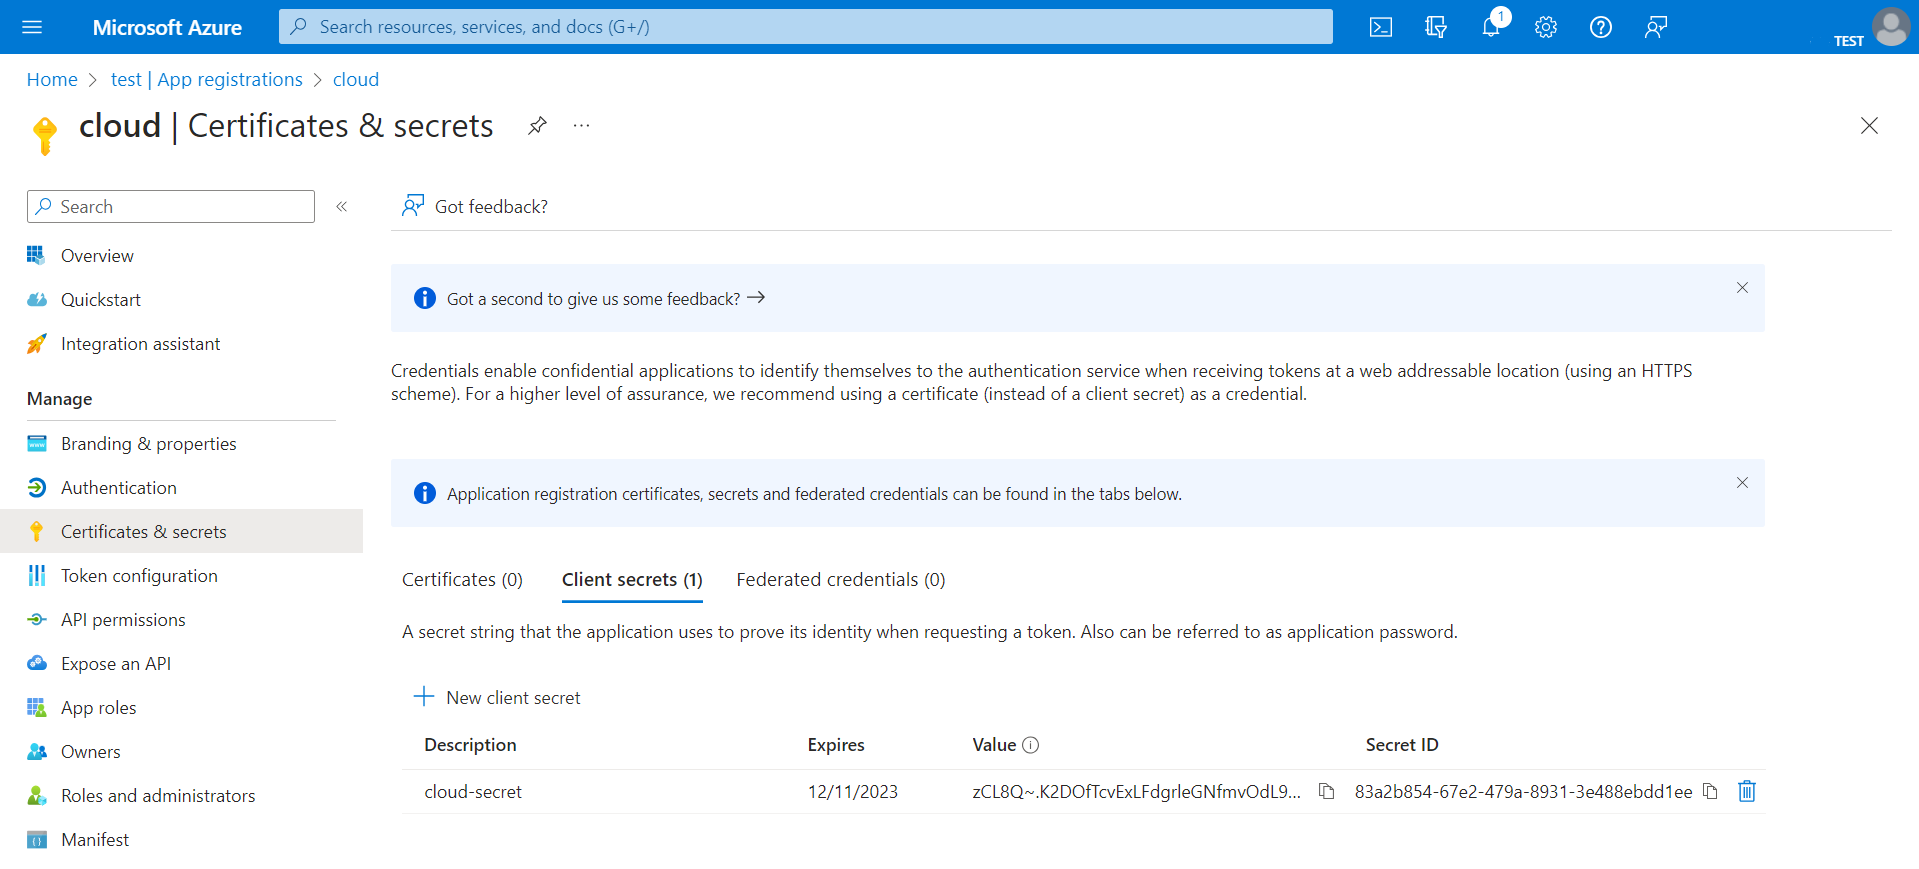Open the notifications bell

coord(1491,27)
